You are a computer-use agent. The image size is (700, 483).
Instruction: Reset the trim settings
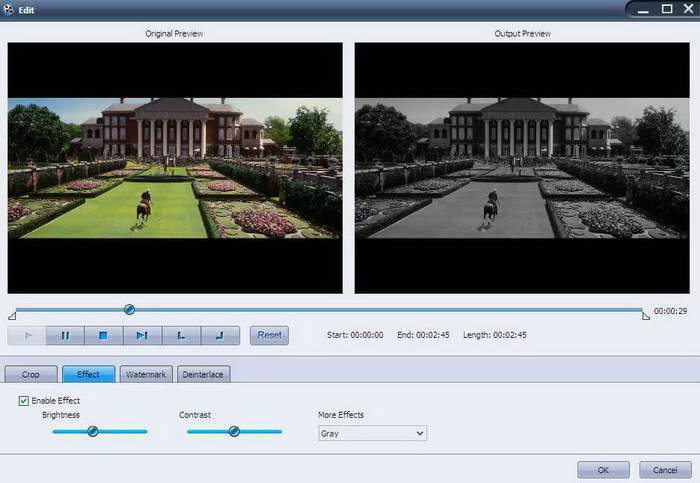coord(269,335)
